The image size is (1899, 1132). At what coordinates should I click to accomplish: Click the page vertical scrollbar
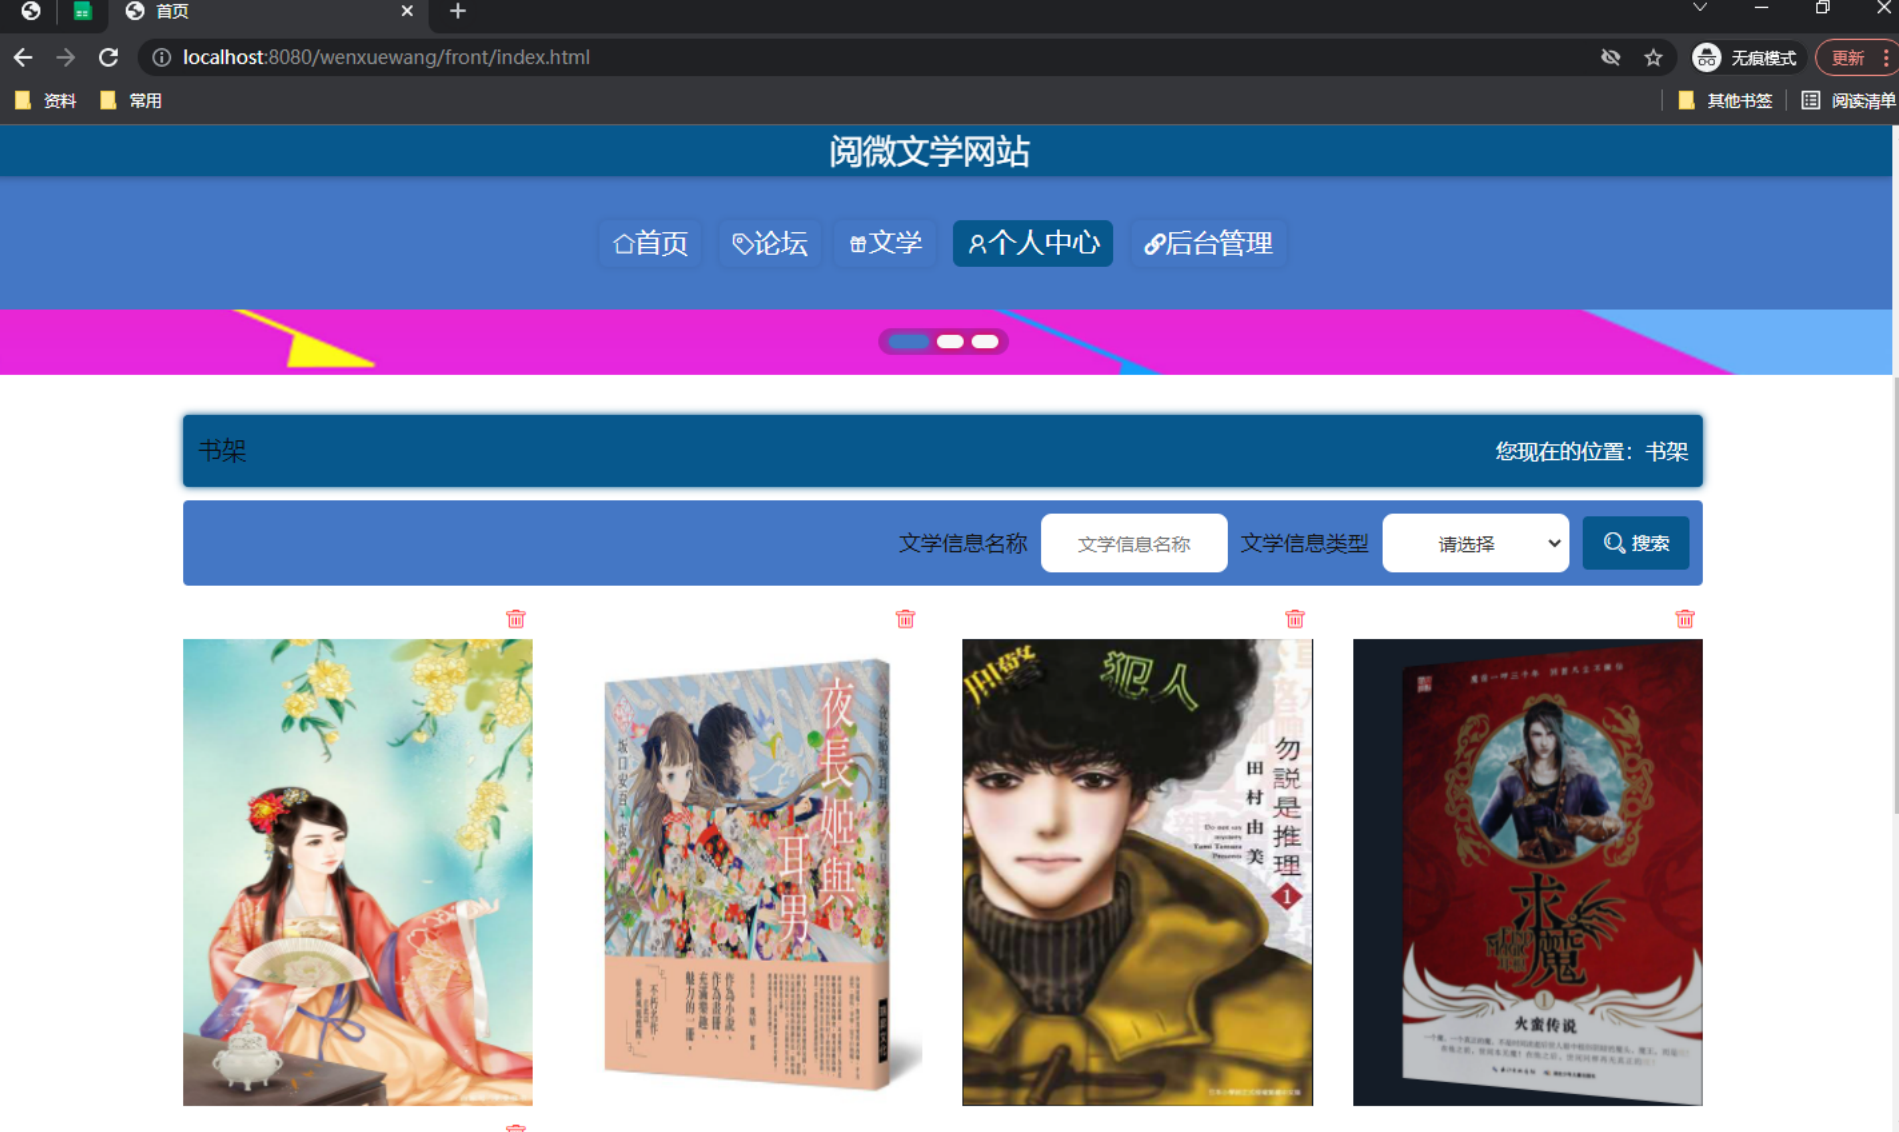point(1895,595)
